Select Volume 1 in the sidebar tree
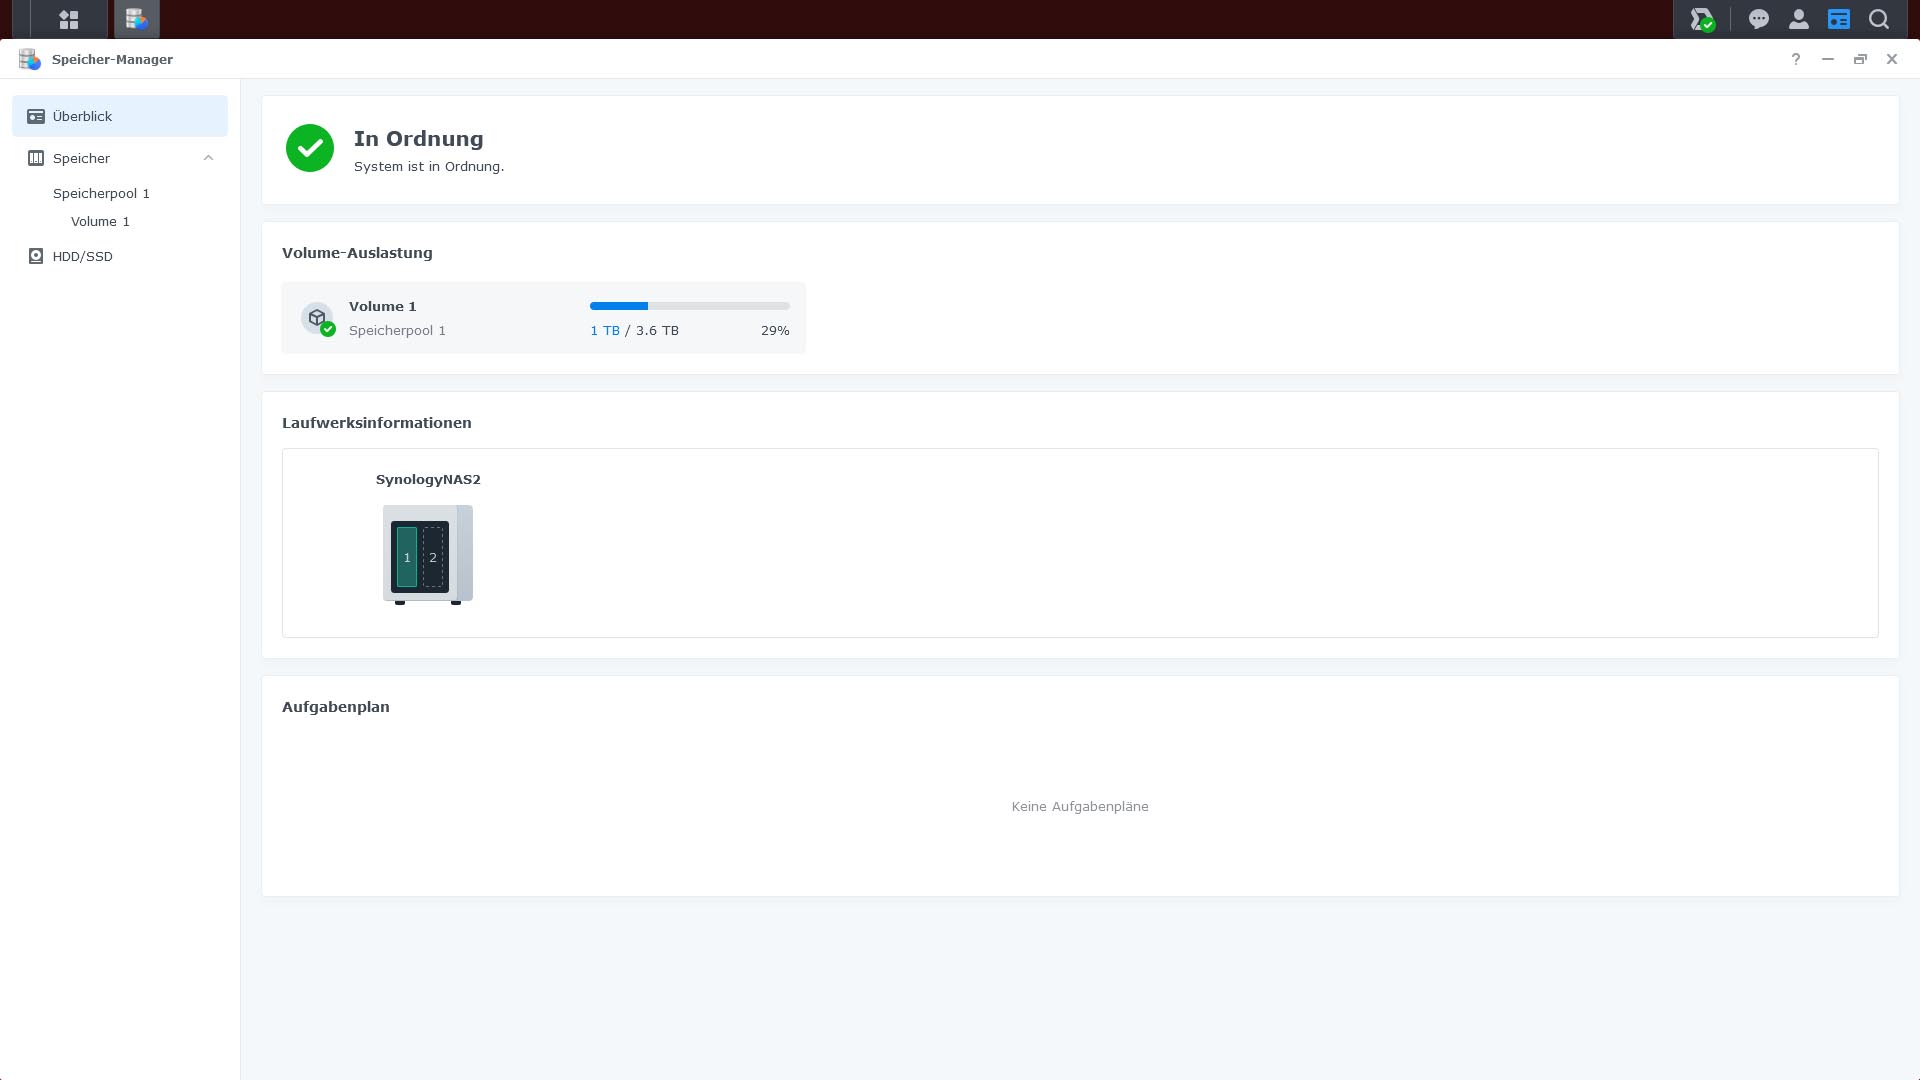The image size is (1920, 1080). click(x=100, y=221)
